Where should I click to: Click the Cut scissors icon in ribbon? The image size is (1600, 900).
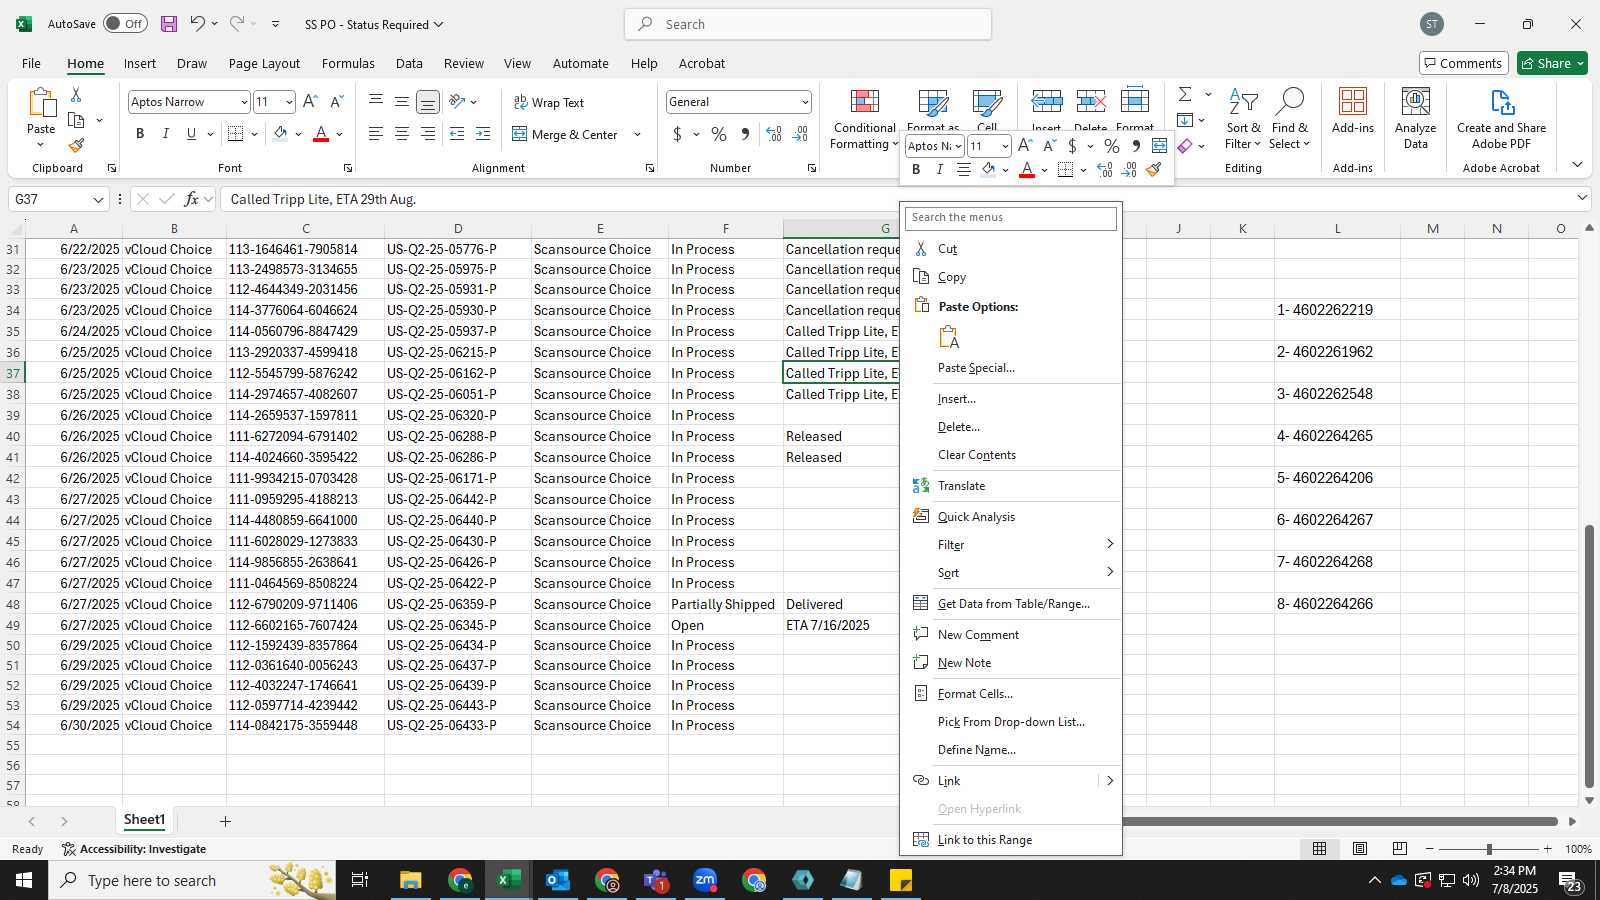(x=75, y=95)
